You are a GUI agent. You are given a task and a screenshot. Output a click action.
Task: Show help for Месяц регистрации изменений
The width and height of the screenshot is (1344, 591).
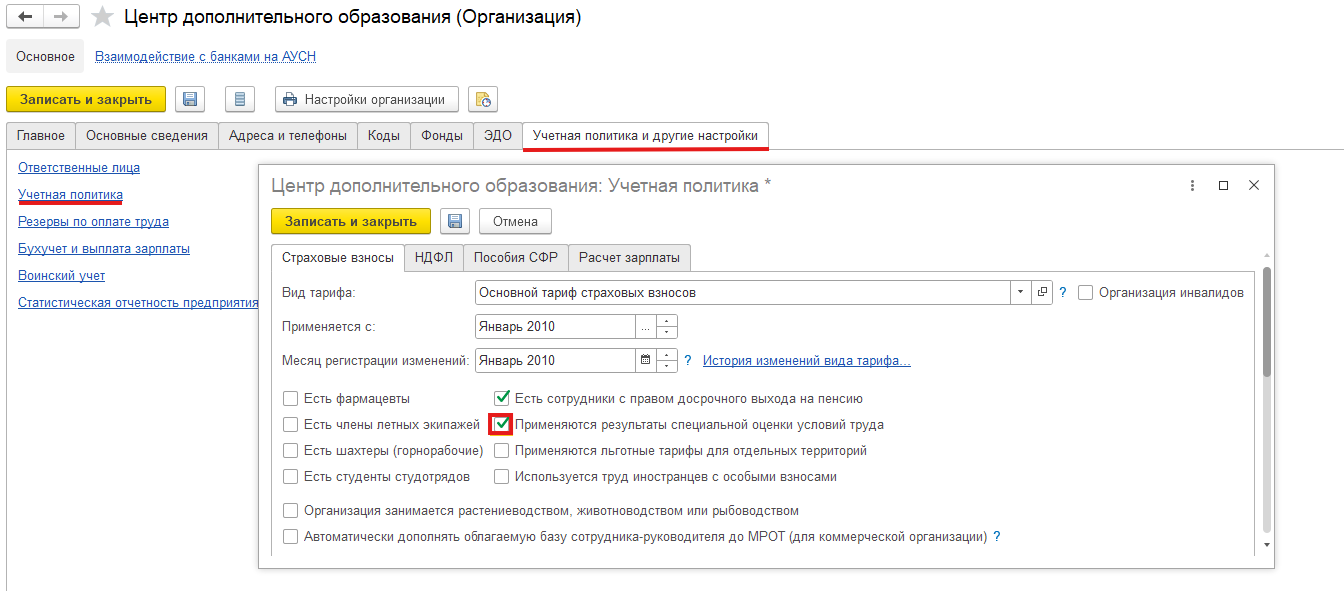click(688, 360)
